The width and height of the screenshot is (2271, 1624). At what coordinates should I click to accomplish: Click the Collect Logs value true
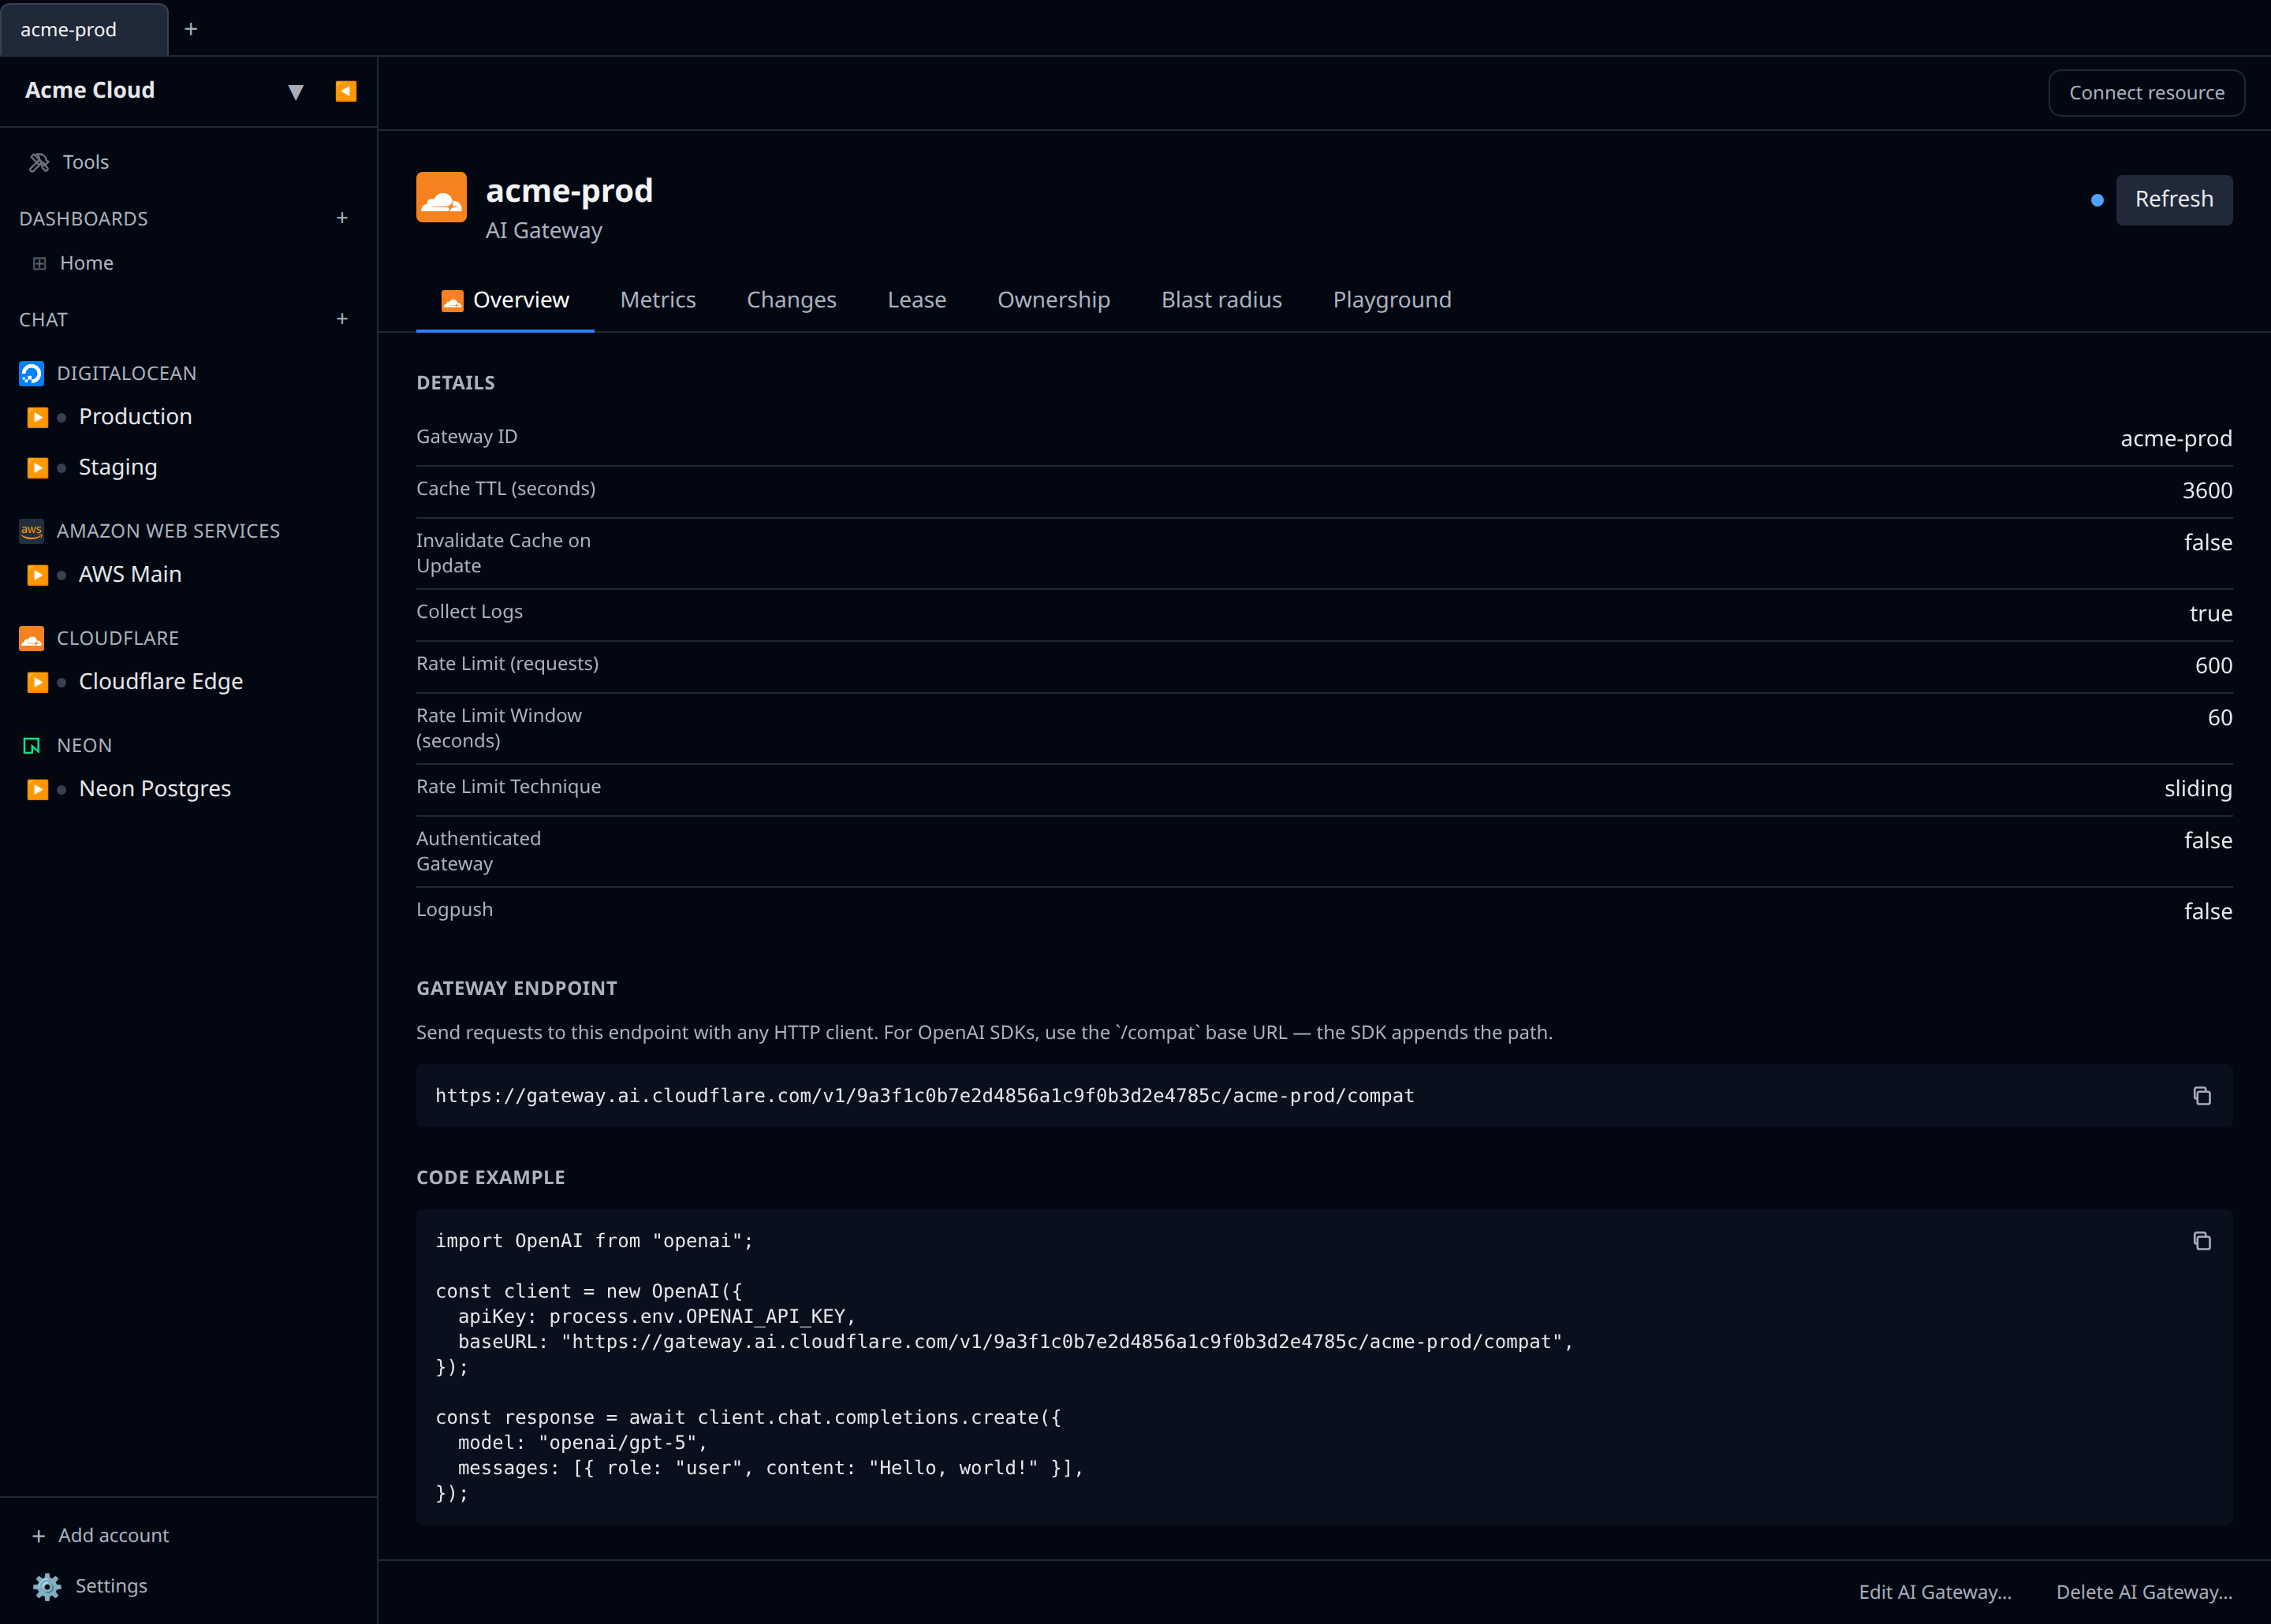point(2211,614)
